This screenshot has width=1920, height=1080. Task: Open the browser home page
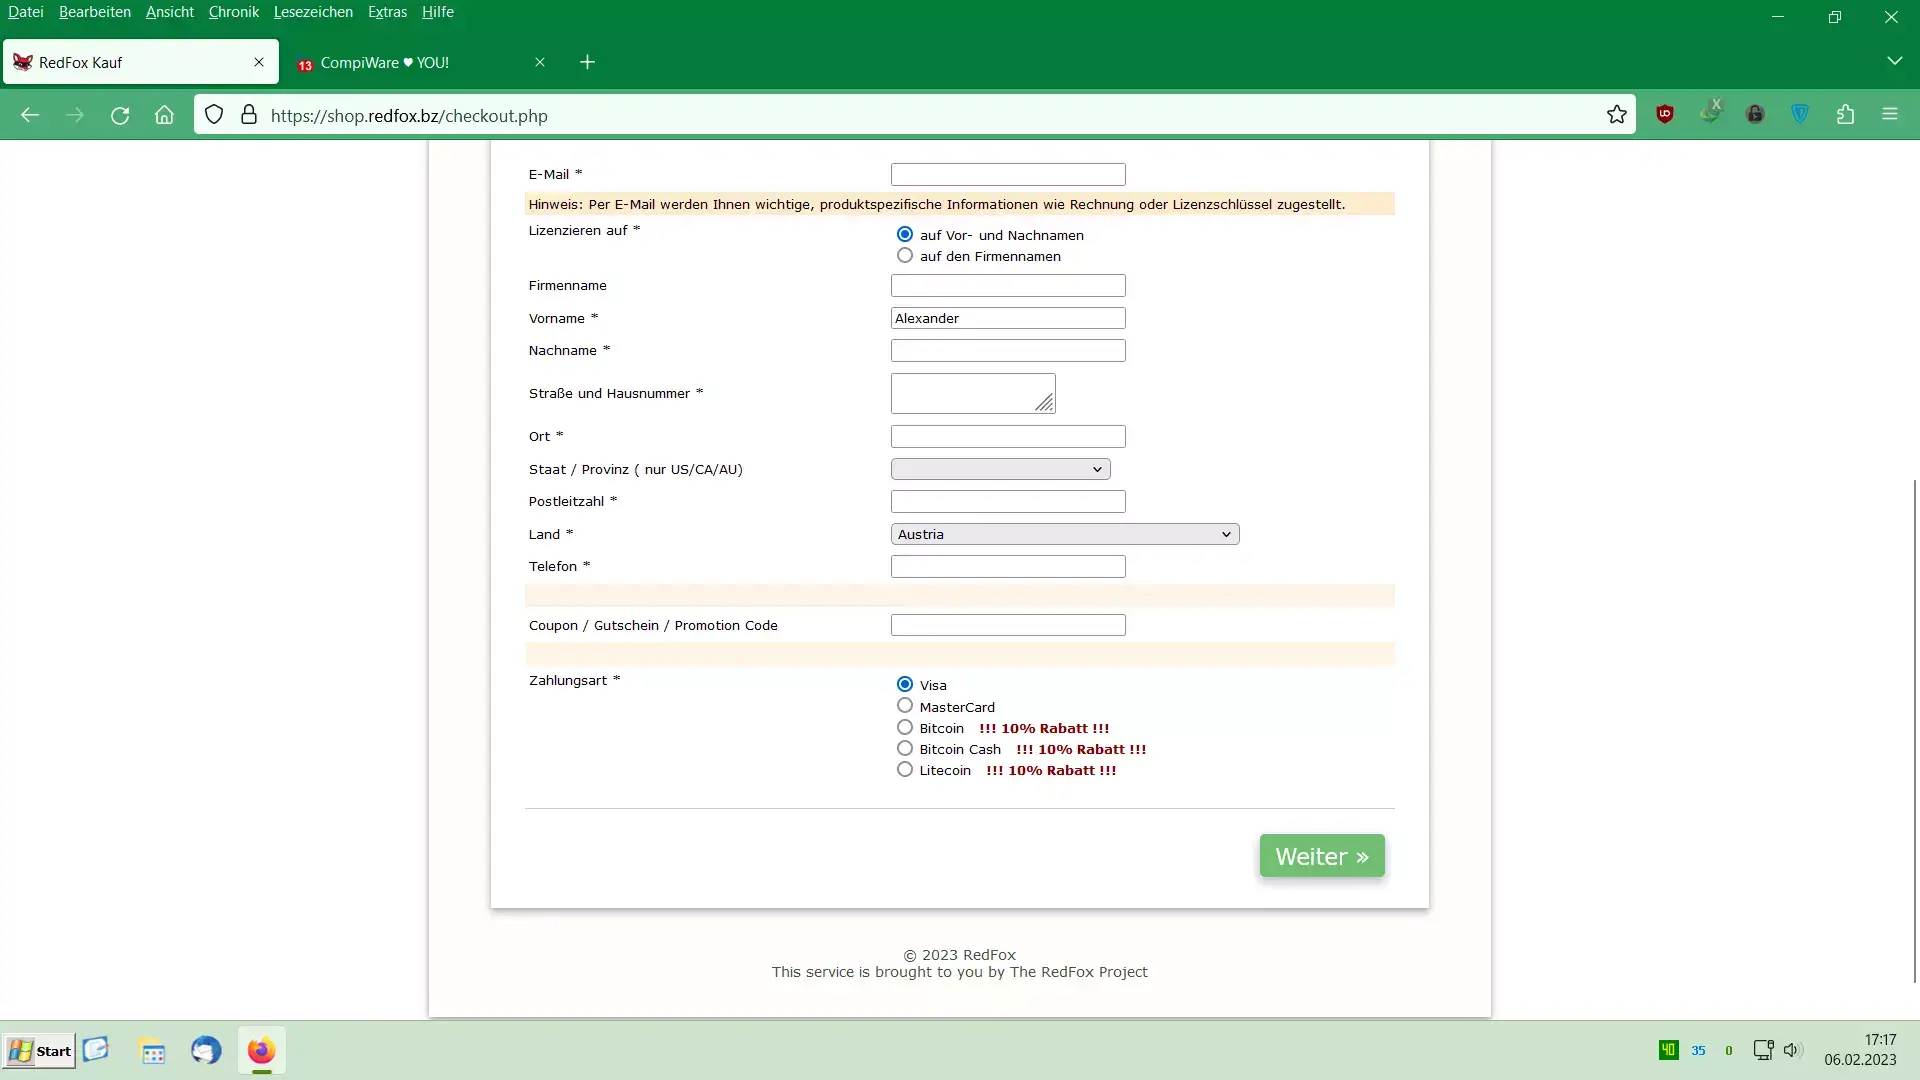click(x=164, y=115)
